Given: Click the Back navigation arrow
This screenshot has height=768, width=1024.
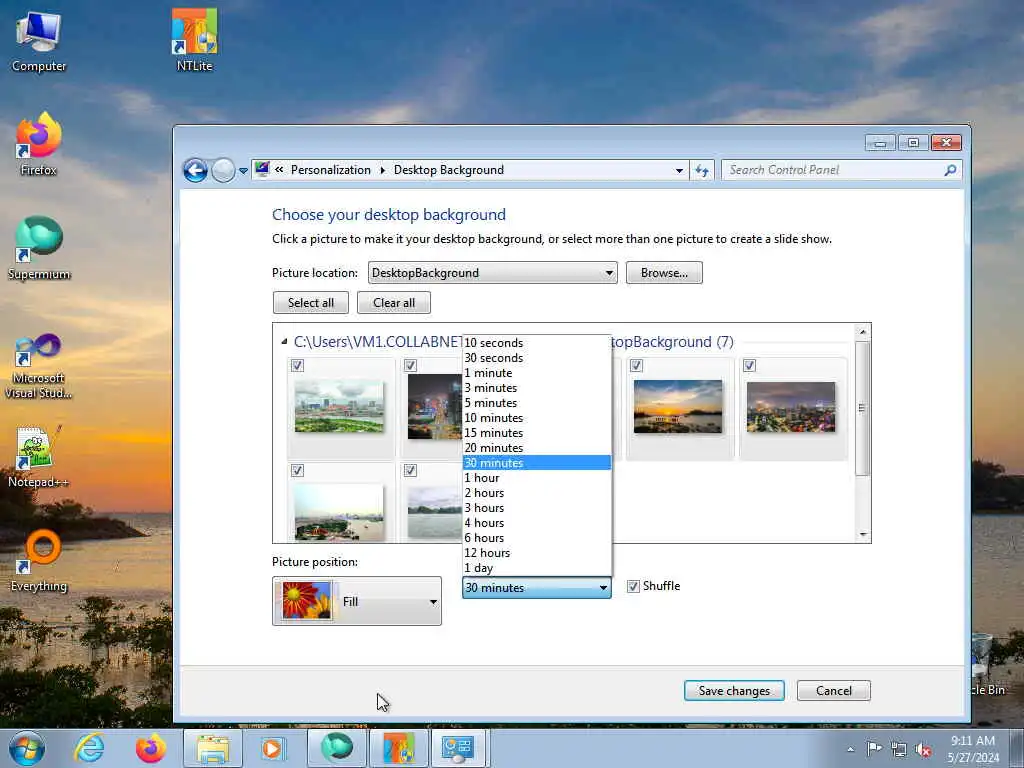Looking at the screenshot, I should click(195, 170).
